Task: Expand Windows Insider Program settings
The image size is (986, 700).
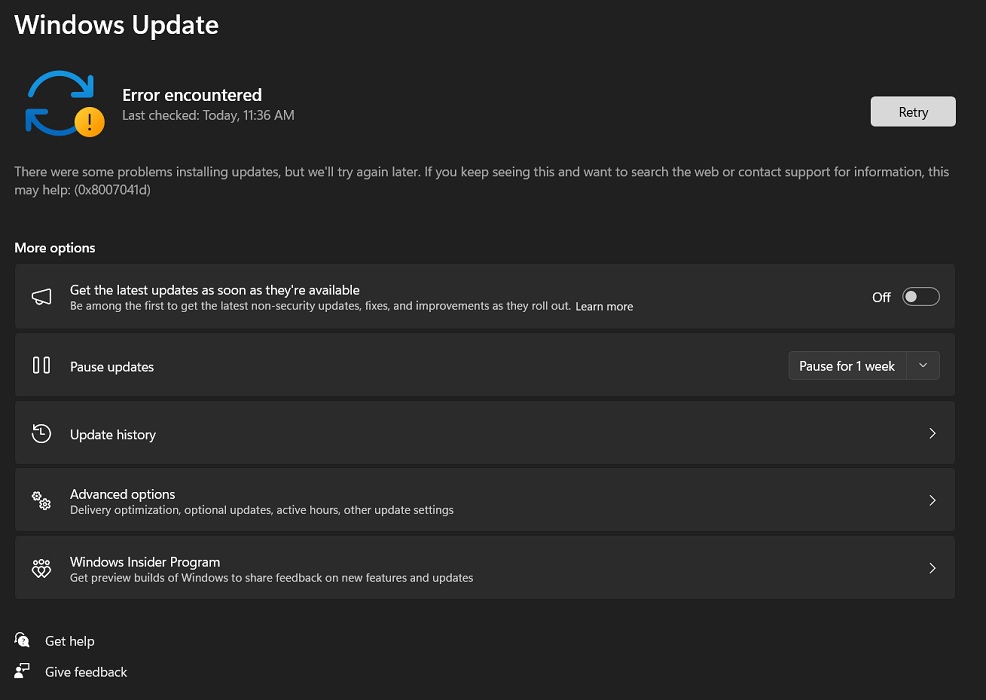Action: (x=932, y=567)
